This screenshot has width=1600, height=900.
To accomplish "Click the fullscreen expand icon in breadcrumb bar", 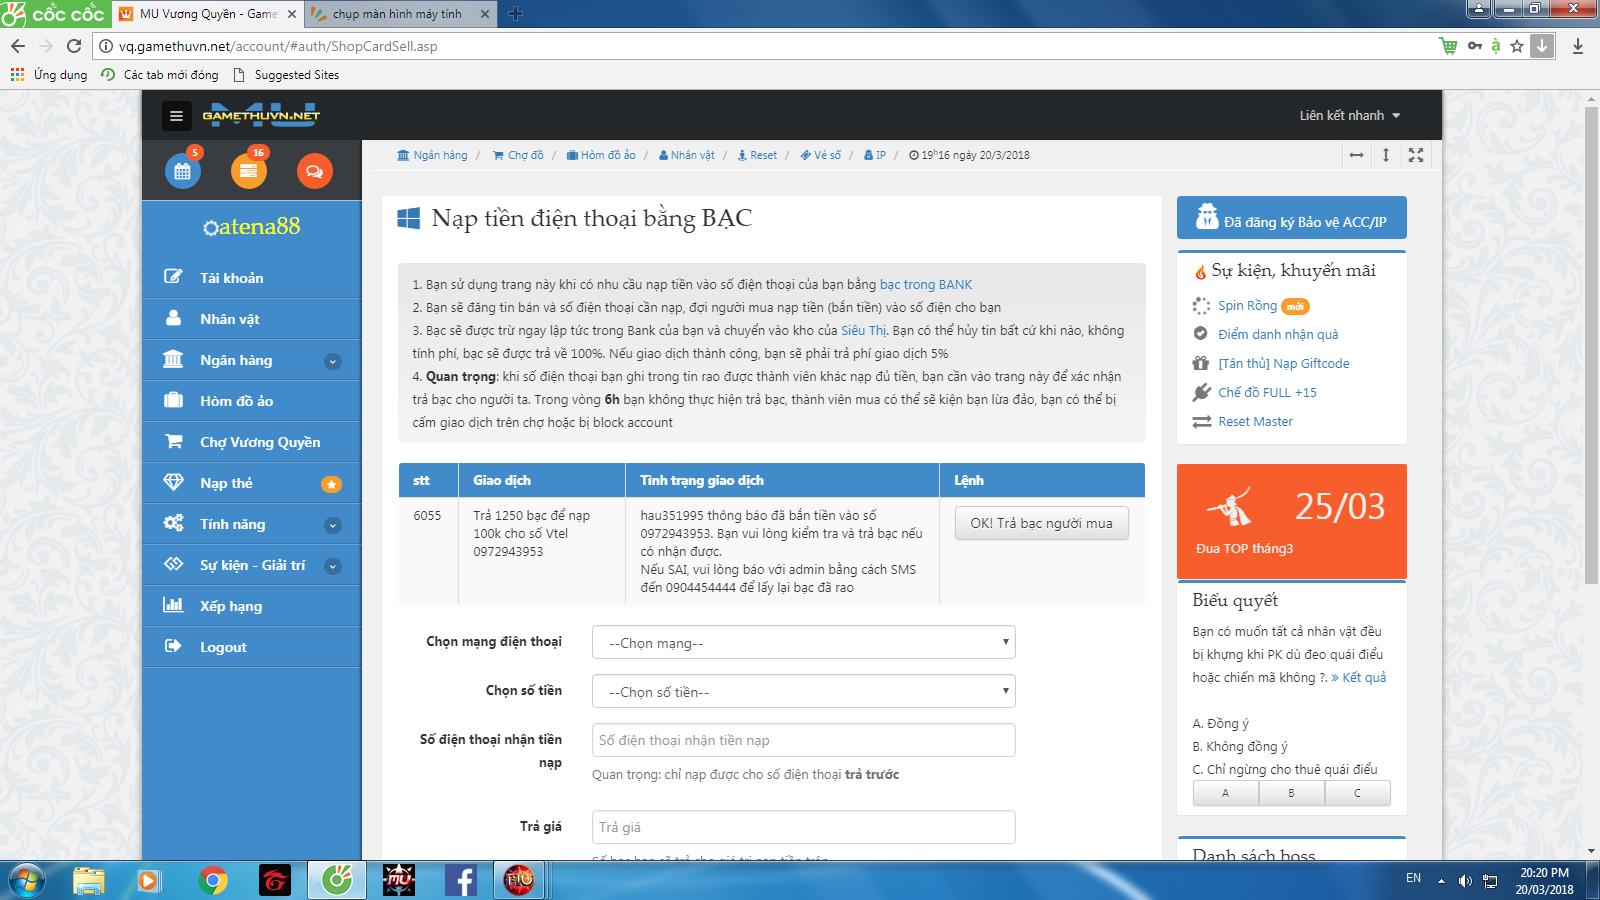I will (1416, 155).
